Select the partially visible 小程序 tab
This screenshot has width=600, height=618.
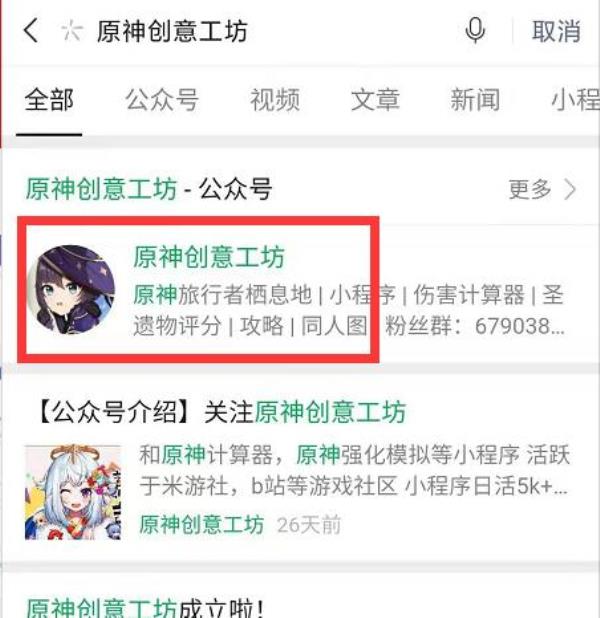click(575, 100)
